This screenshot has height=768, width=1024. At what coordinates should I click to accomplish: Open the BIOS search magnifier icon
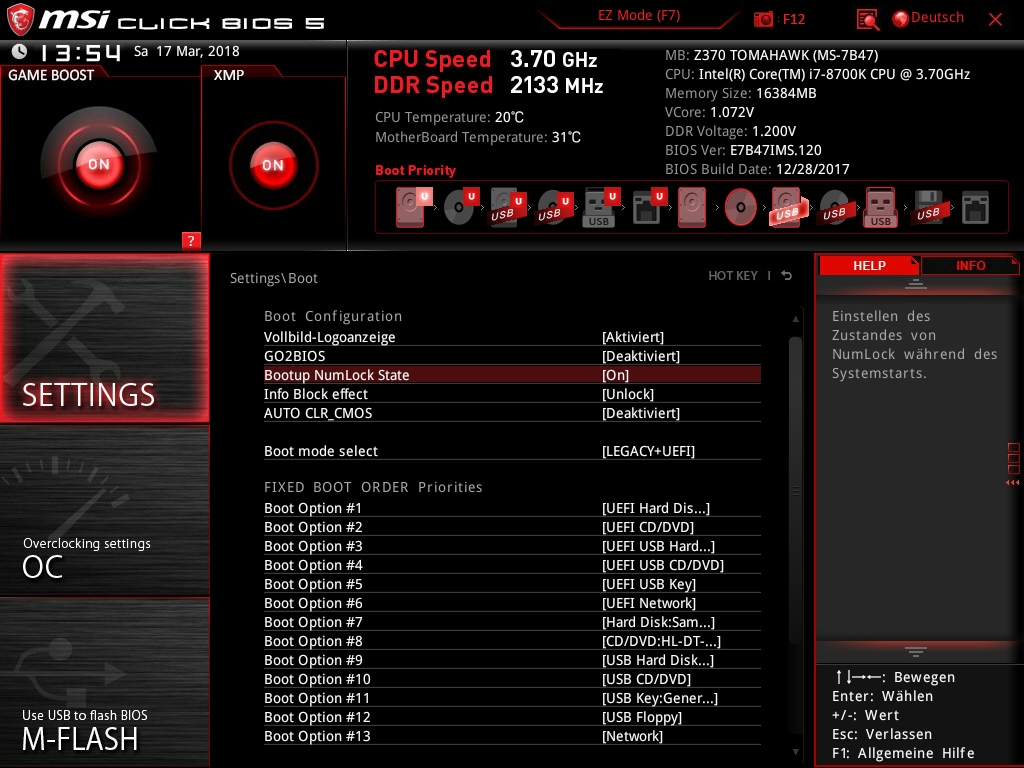867,19
